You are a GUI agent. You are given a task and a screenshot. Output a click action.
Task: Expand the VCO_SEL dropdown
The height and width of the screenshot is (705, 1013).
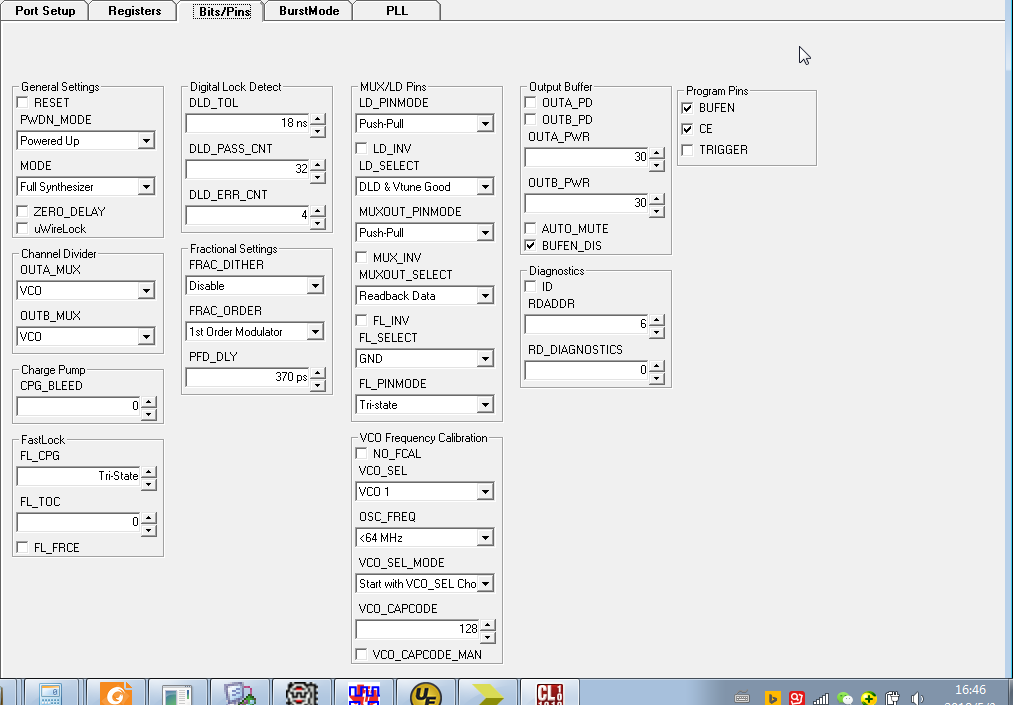click(485, 492)
